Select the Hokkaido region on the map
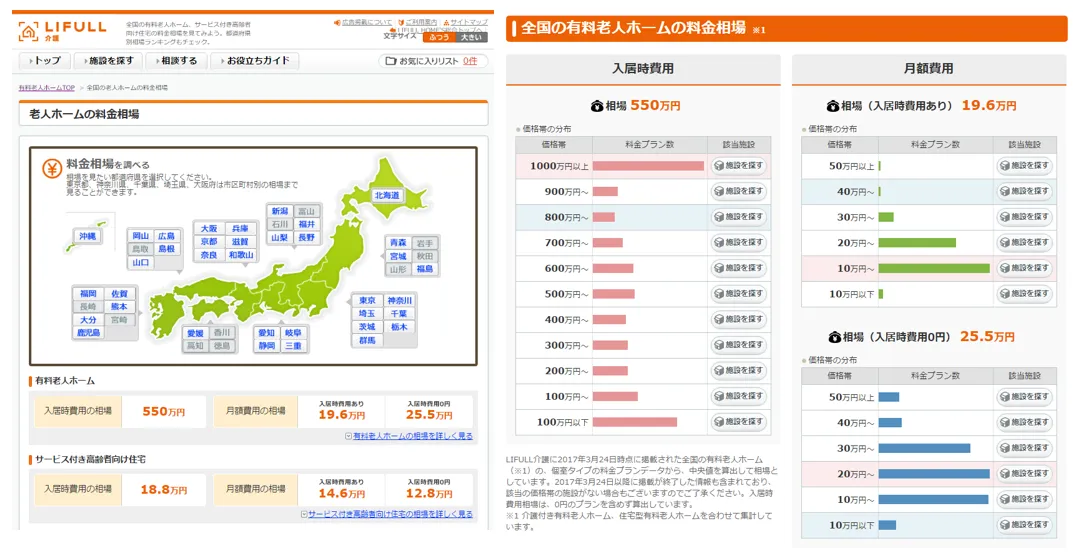Screen dimensions: 1073x556 click(386, 195)
